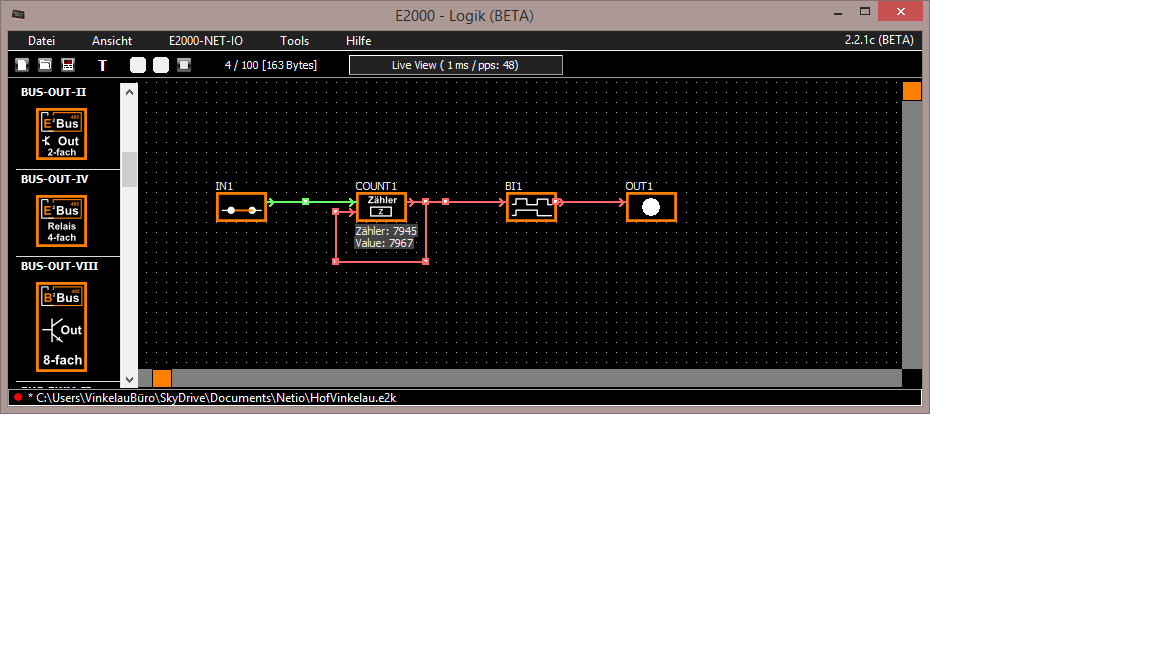Click the New file toolbar icon
1152x648 pixels.
point(22,65)
